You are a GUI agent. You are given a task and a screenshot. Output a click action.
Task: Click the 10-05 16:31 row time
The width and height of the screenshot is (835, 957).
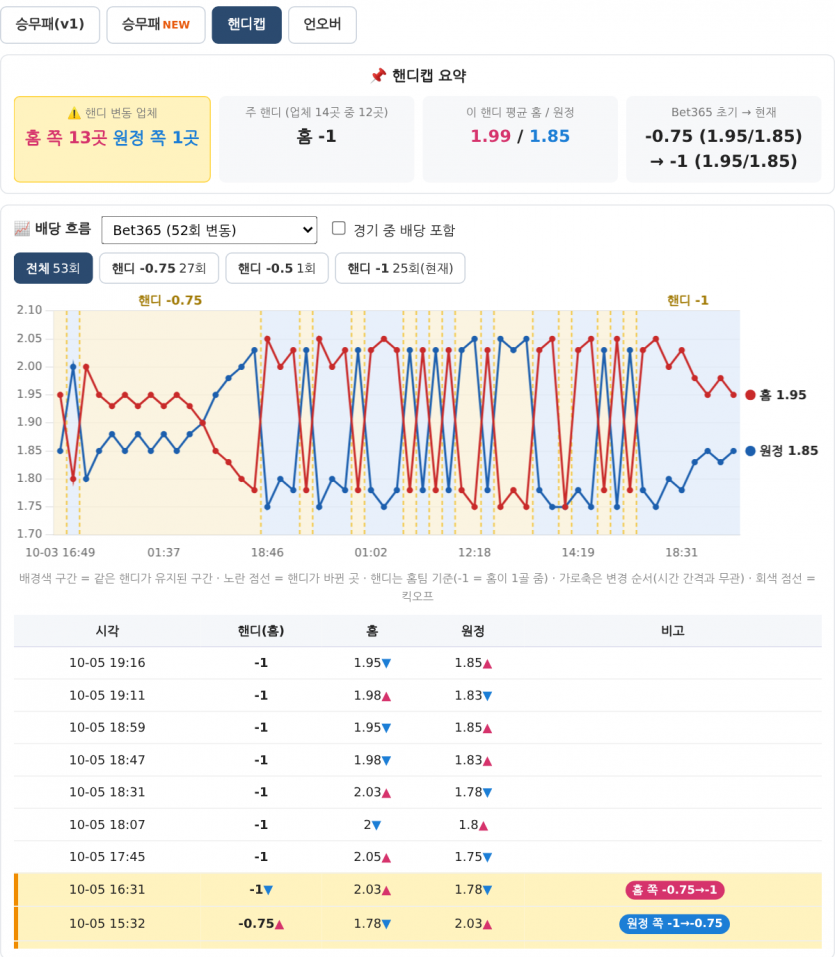point(107,890)
